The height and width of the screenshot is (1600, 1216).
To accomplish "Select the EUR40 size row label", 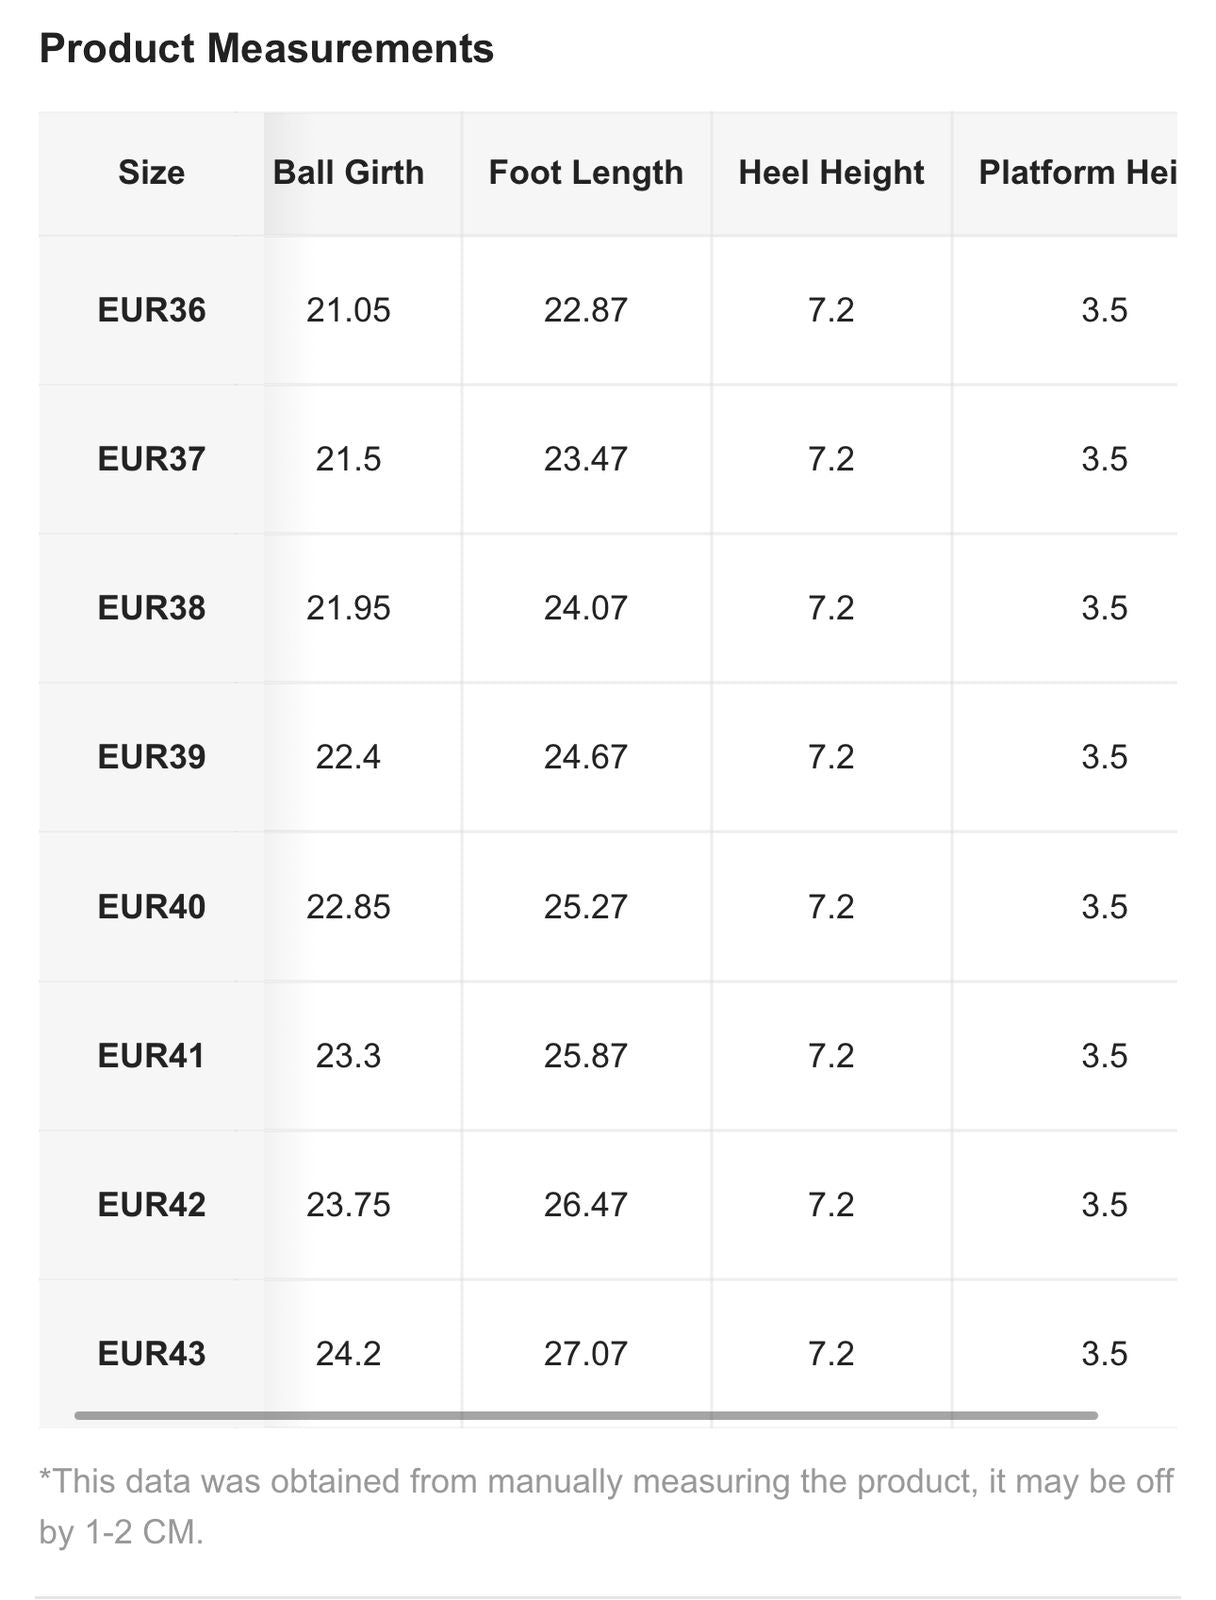I will tap(151, 906).
